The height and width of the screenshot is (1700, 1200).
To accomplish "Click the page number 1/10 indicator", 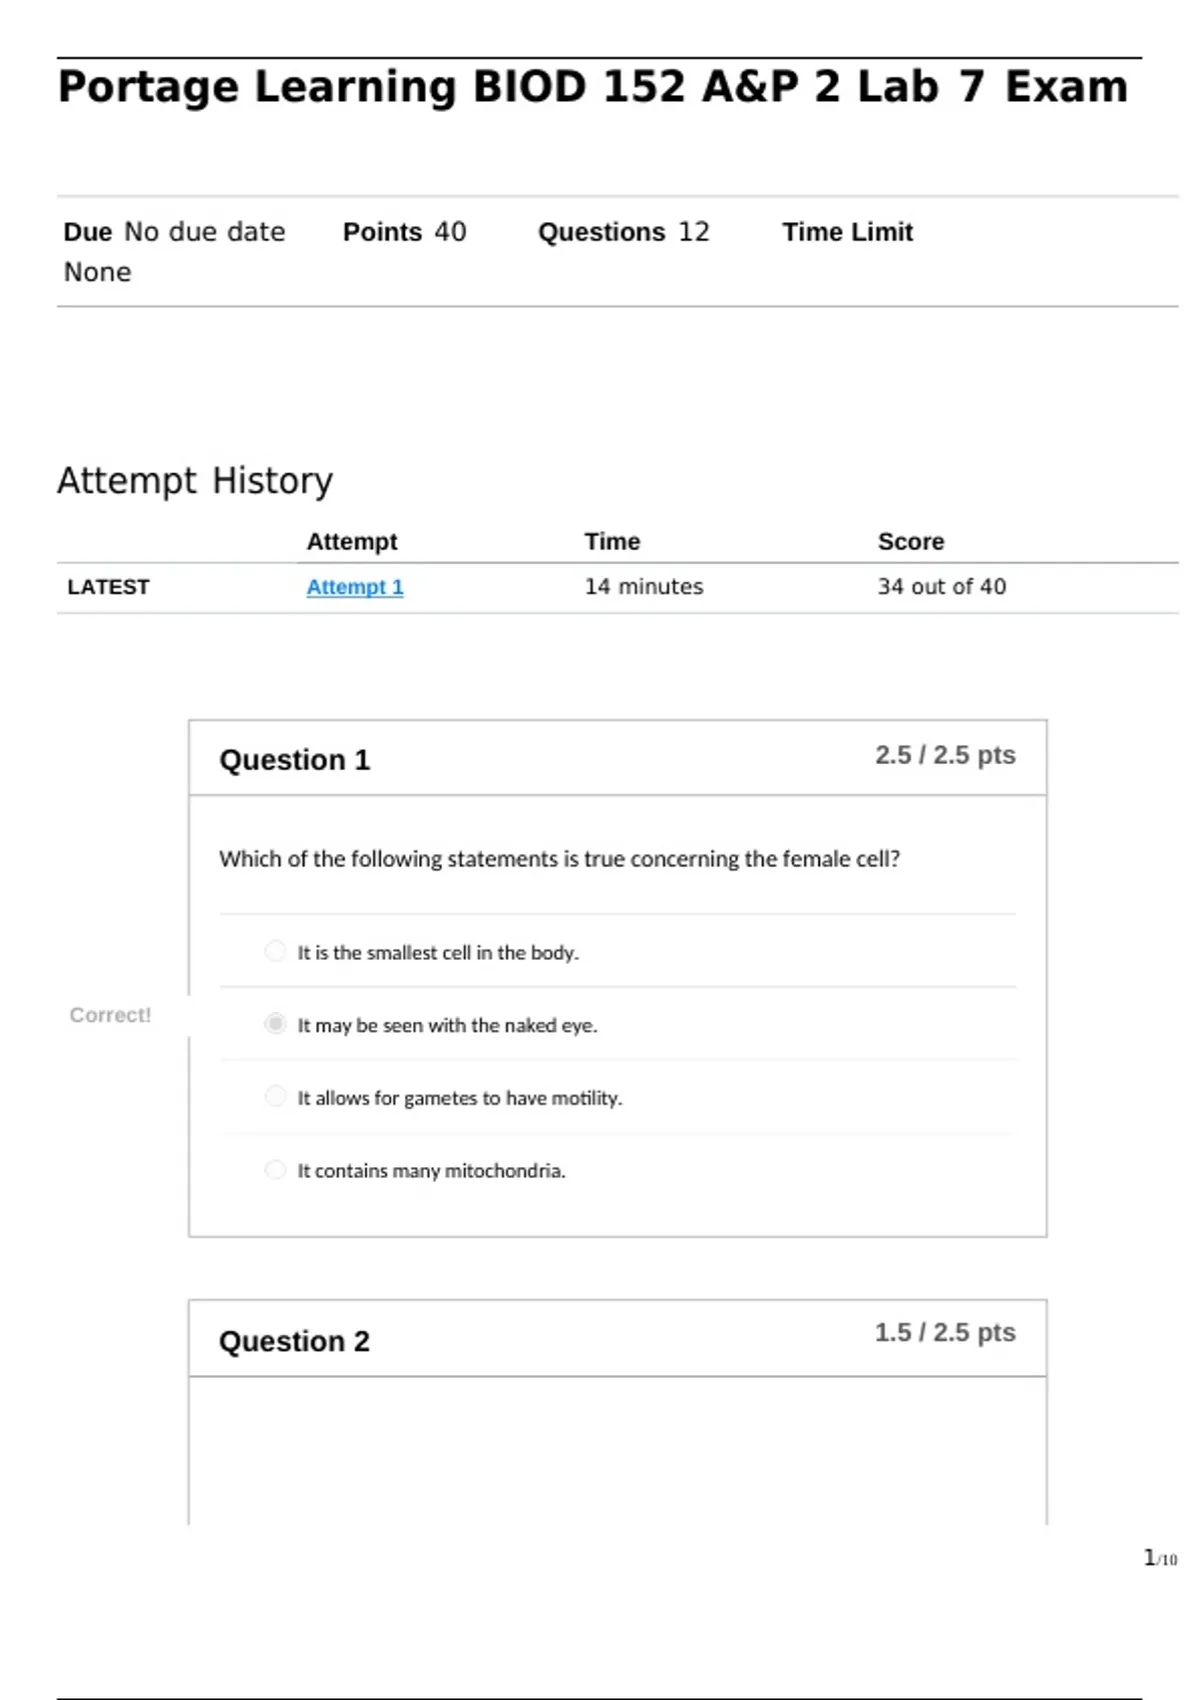I will click(x=1160, y=1558).
